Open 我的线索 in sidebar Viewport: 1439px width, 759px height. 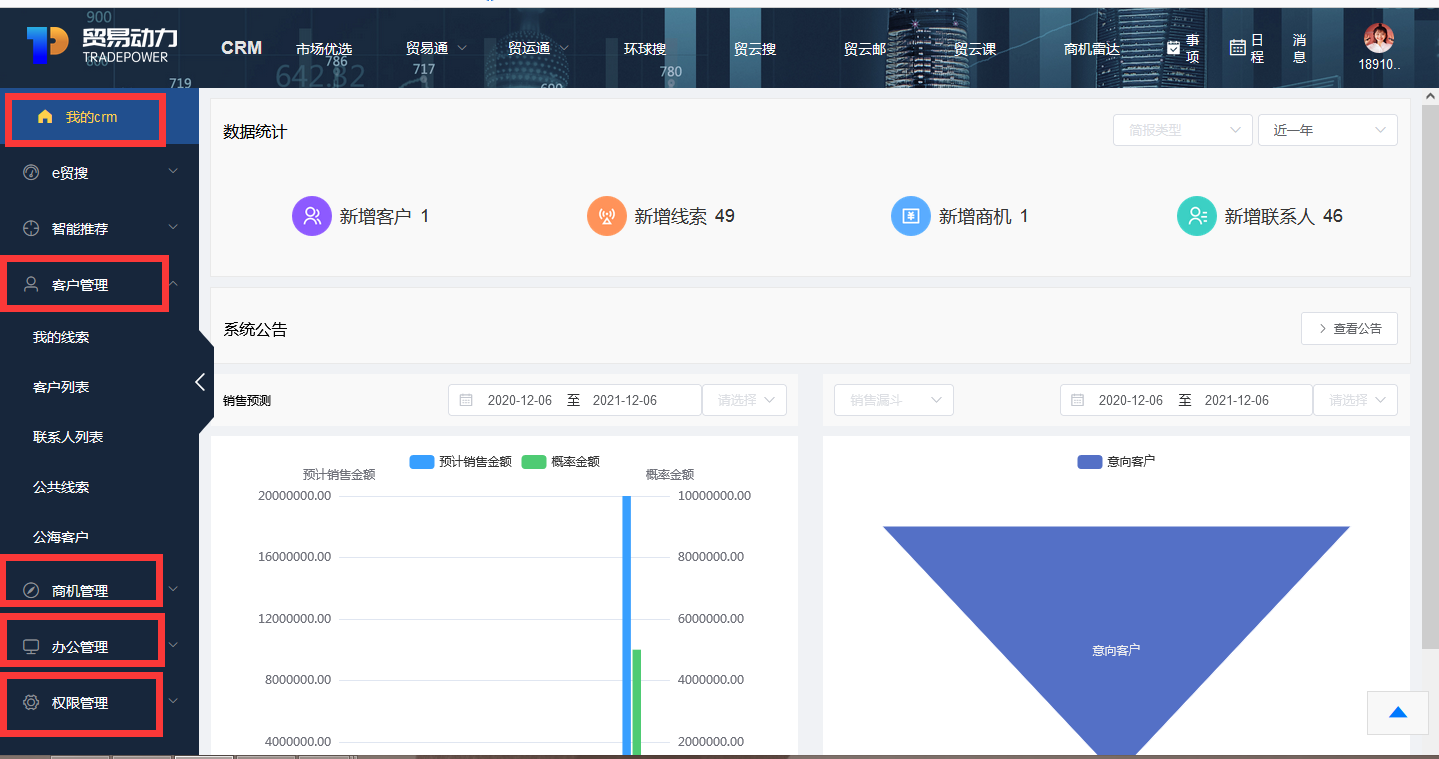pos(61,337)
